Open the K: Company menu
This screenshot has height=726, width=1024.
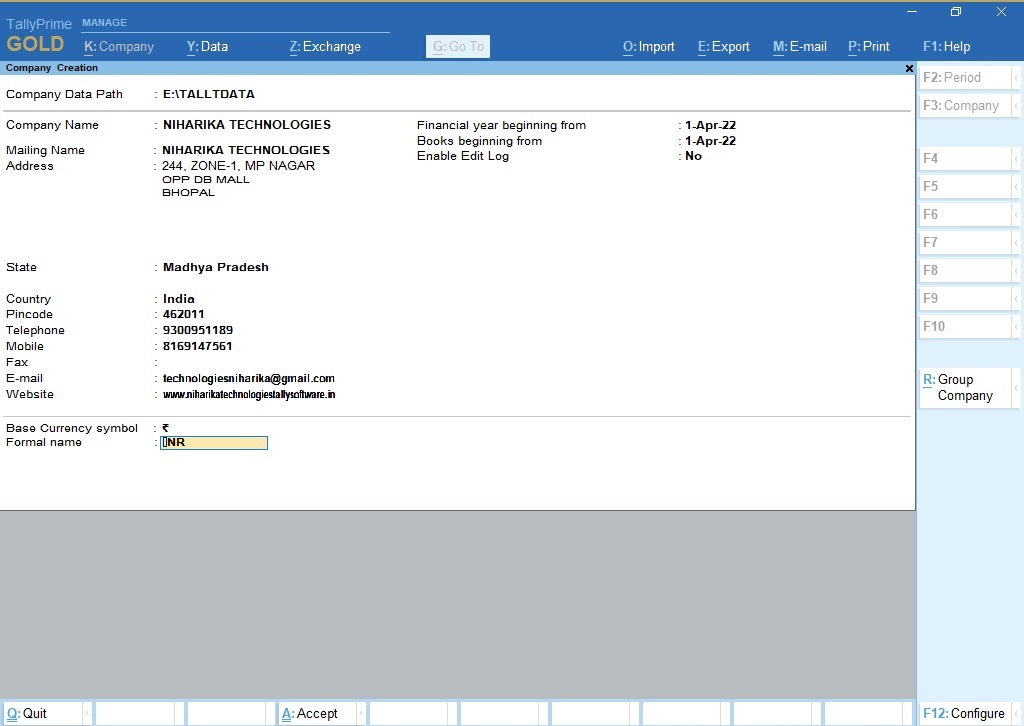[119, 46]
